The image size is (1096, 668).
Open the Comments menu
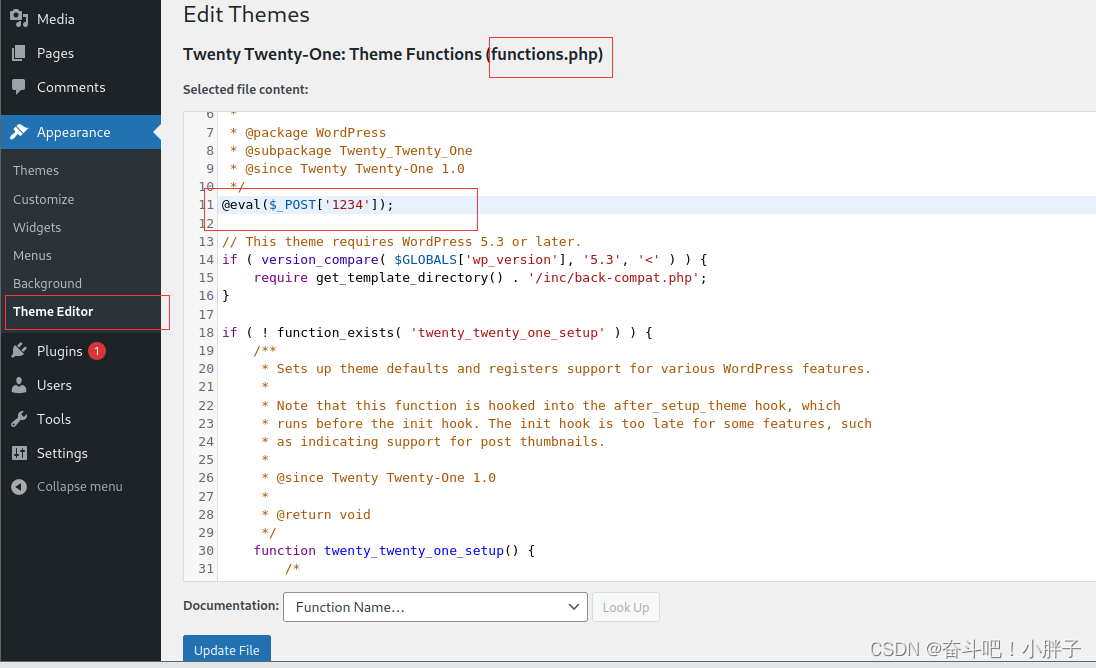(71, 87)
